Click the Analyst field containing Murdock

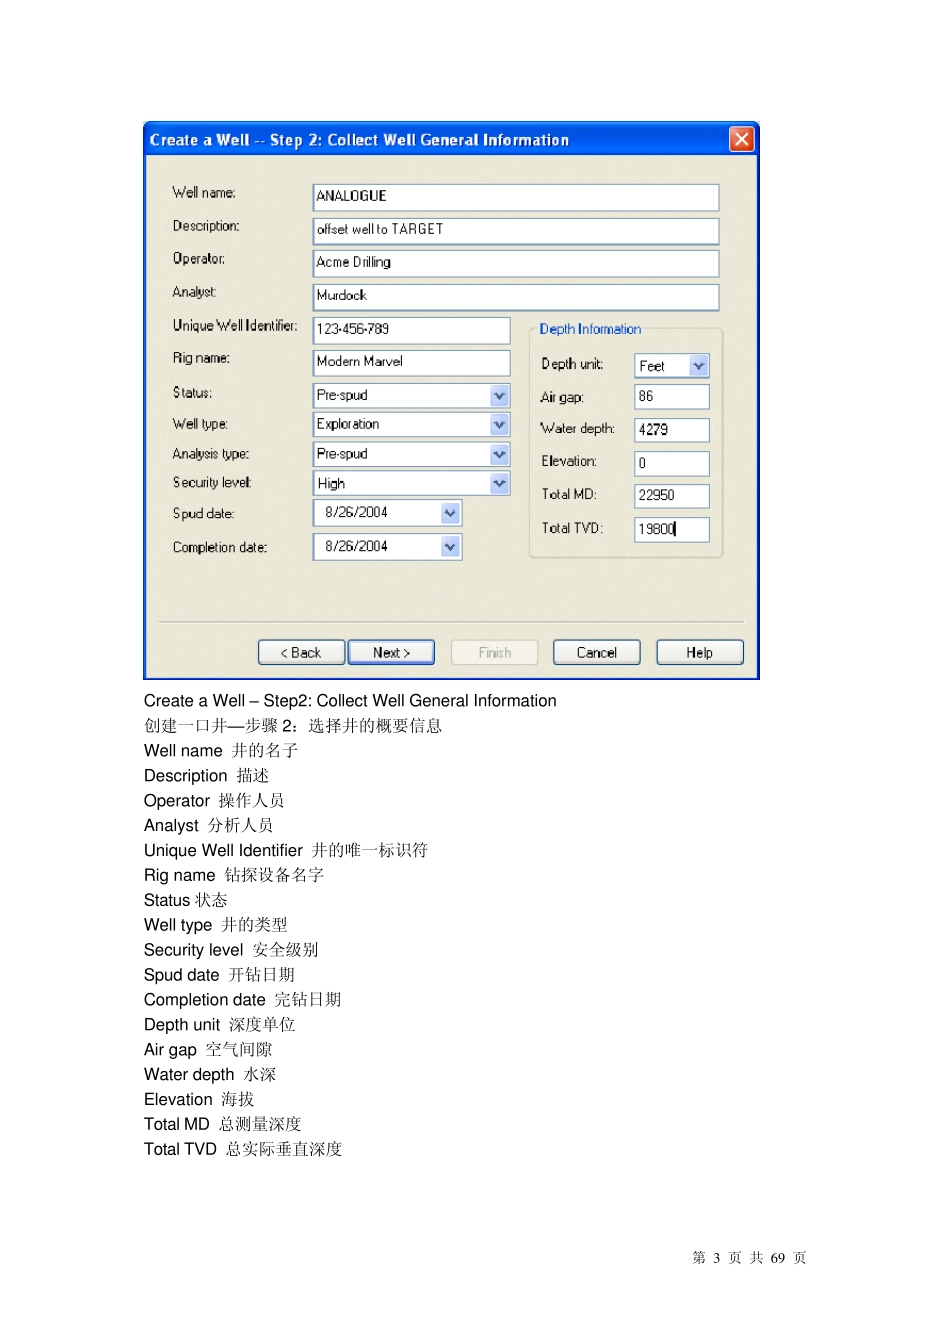515,296
